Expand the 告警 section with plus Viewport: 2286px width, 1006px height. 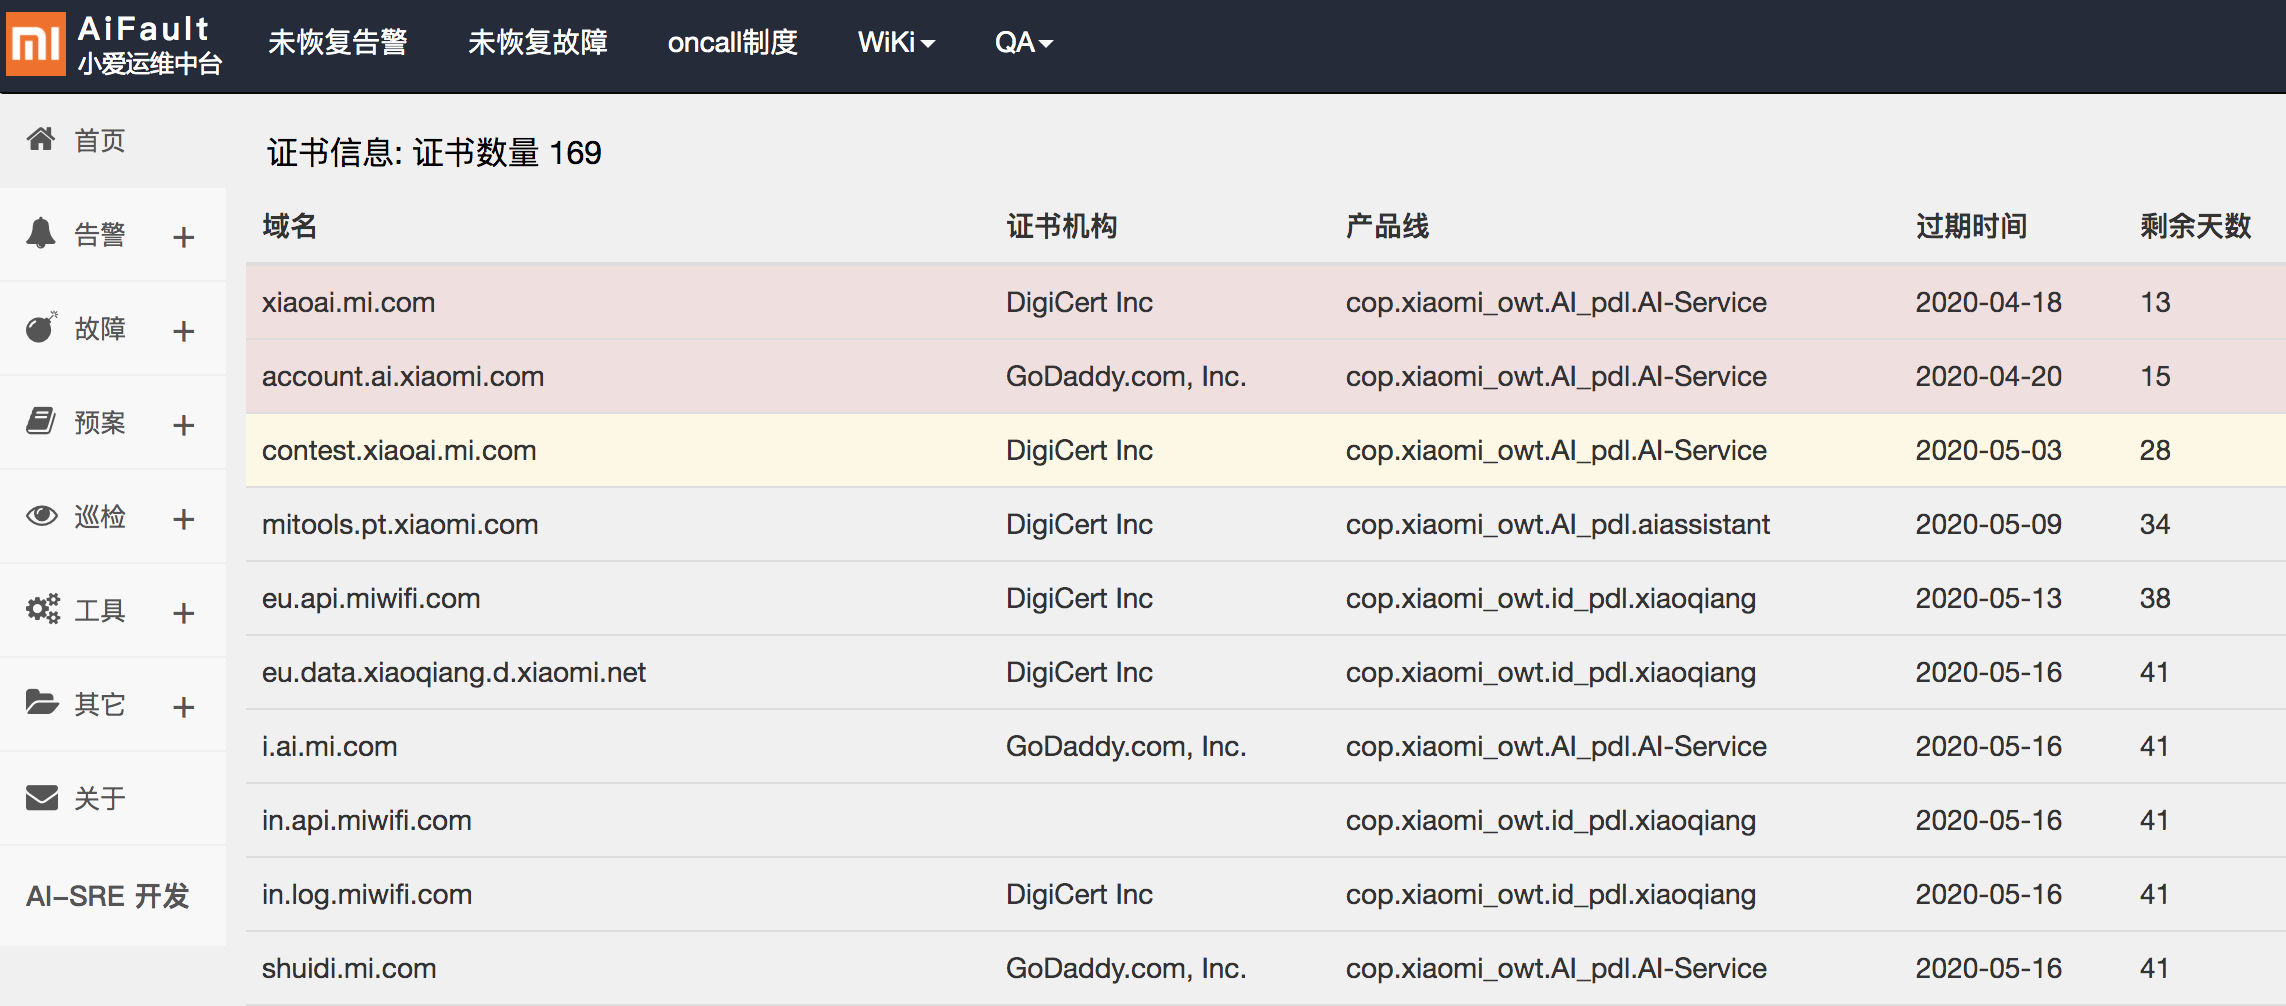(183, 237)
